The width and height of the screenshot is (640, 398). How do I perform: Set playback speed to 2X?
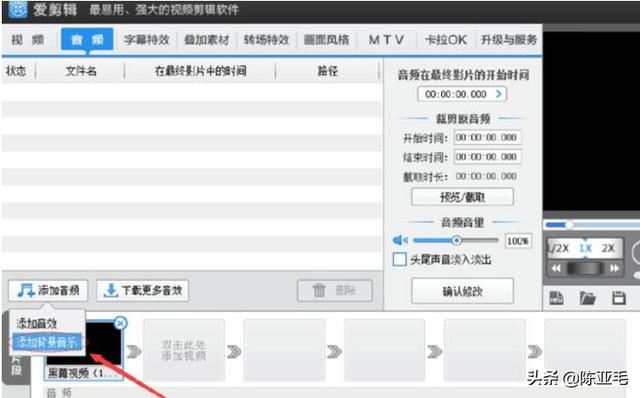point(608,248)
